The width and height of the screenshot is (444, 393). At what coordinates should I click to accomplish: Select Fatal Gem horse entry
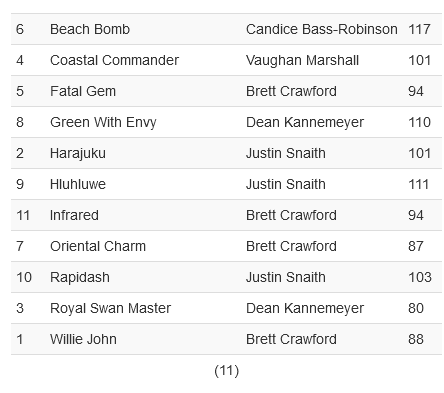pos(83,91)
